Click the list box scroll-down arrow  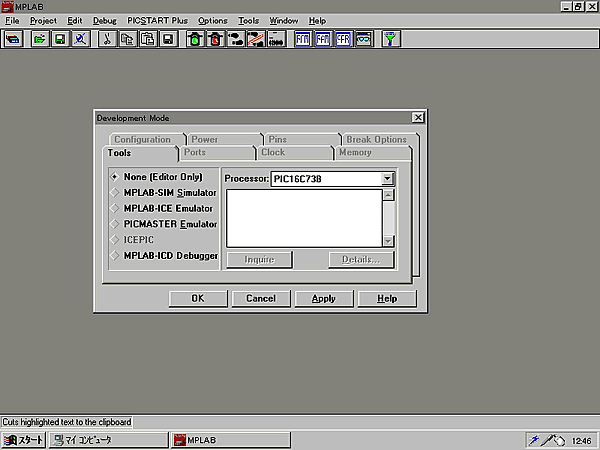[388, 241]
